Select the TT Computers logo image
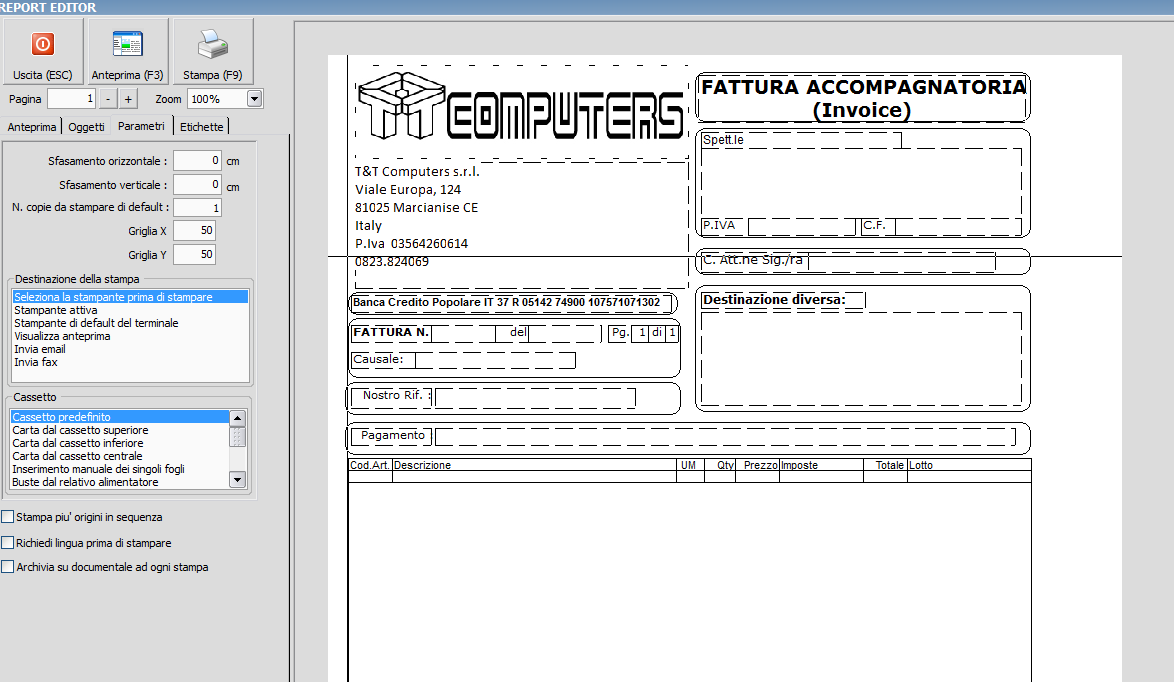The height and width of the screenshot is (682, 1174). pyautogui.click(x=521, y=106)
